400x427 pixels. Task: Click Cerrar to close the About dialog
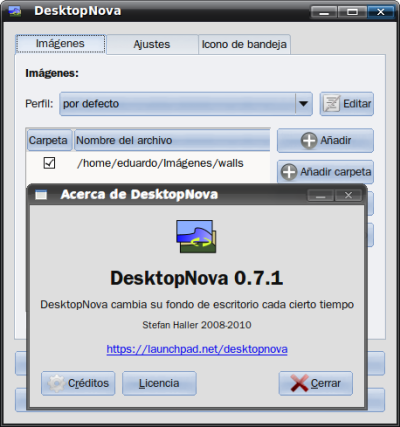click(x=315, y=383)
